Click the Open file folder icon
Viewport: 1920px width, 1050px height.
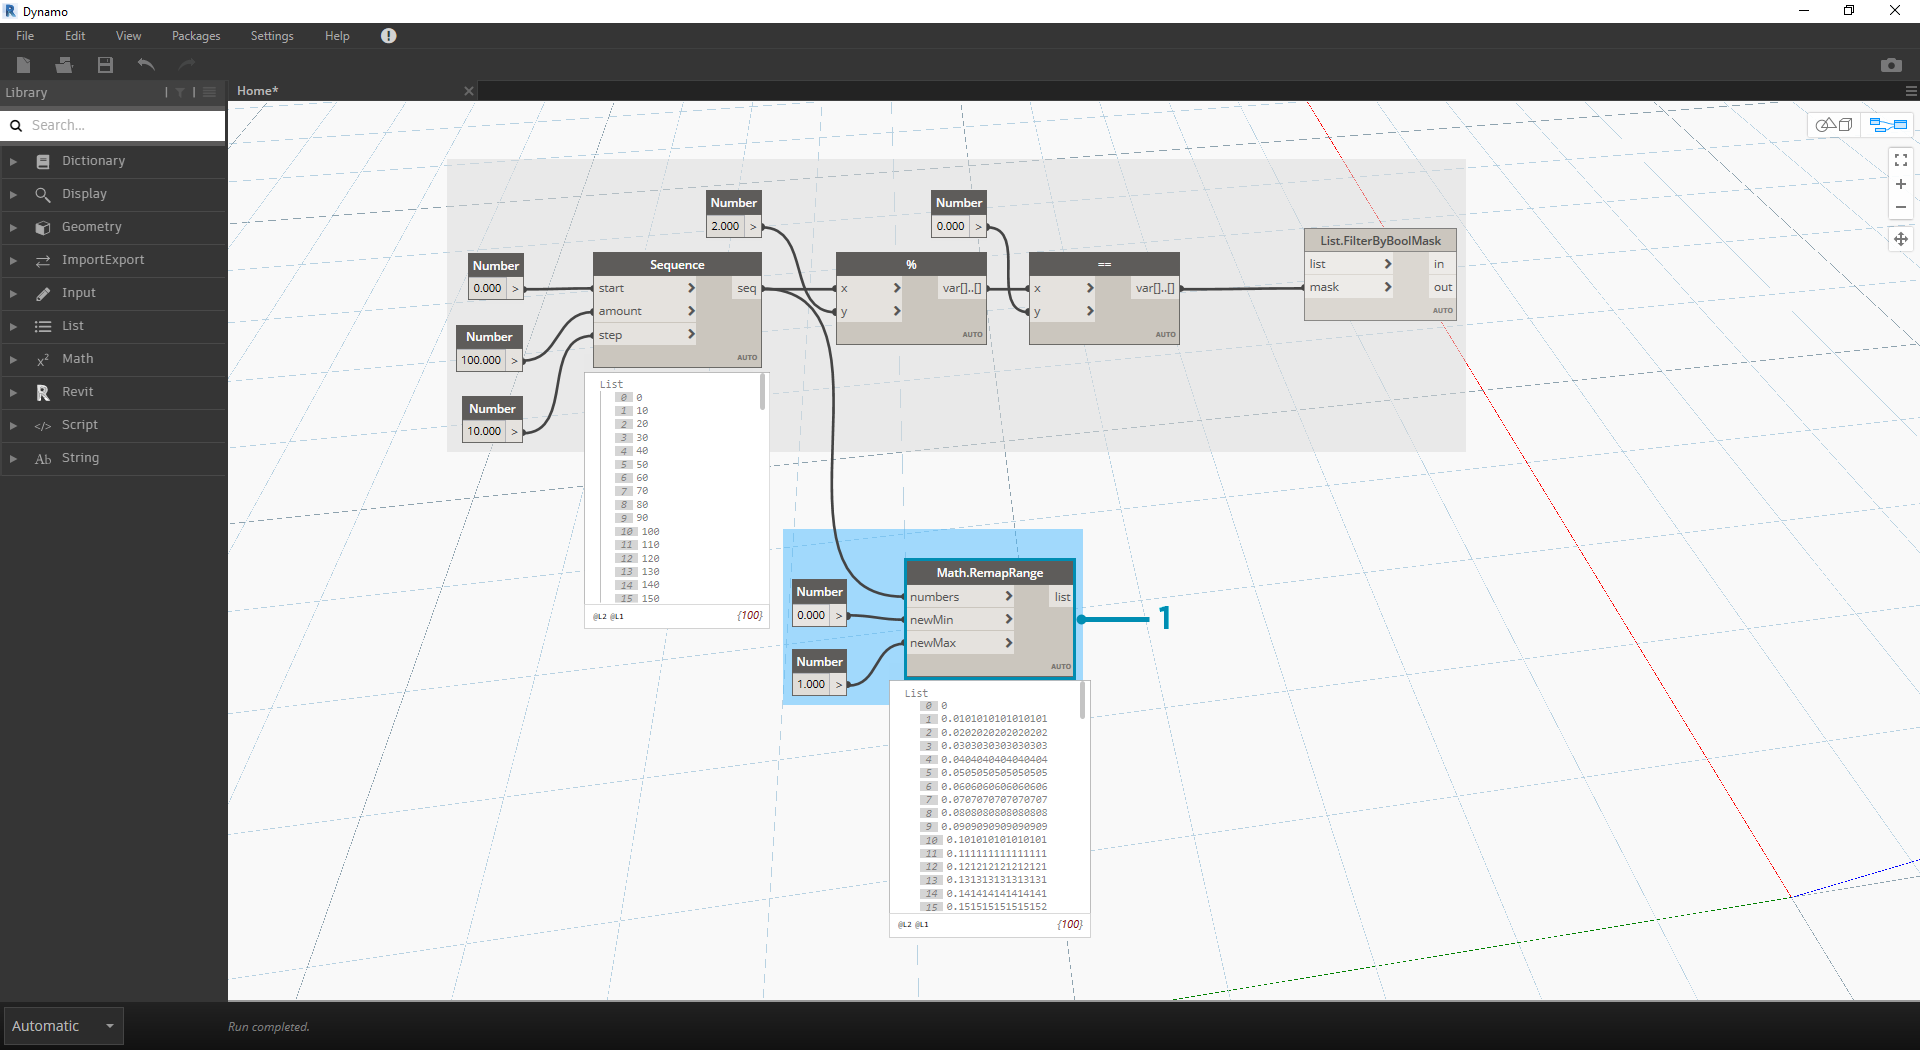(x=64, y=65)
